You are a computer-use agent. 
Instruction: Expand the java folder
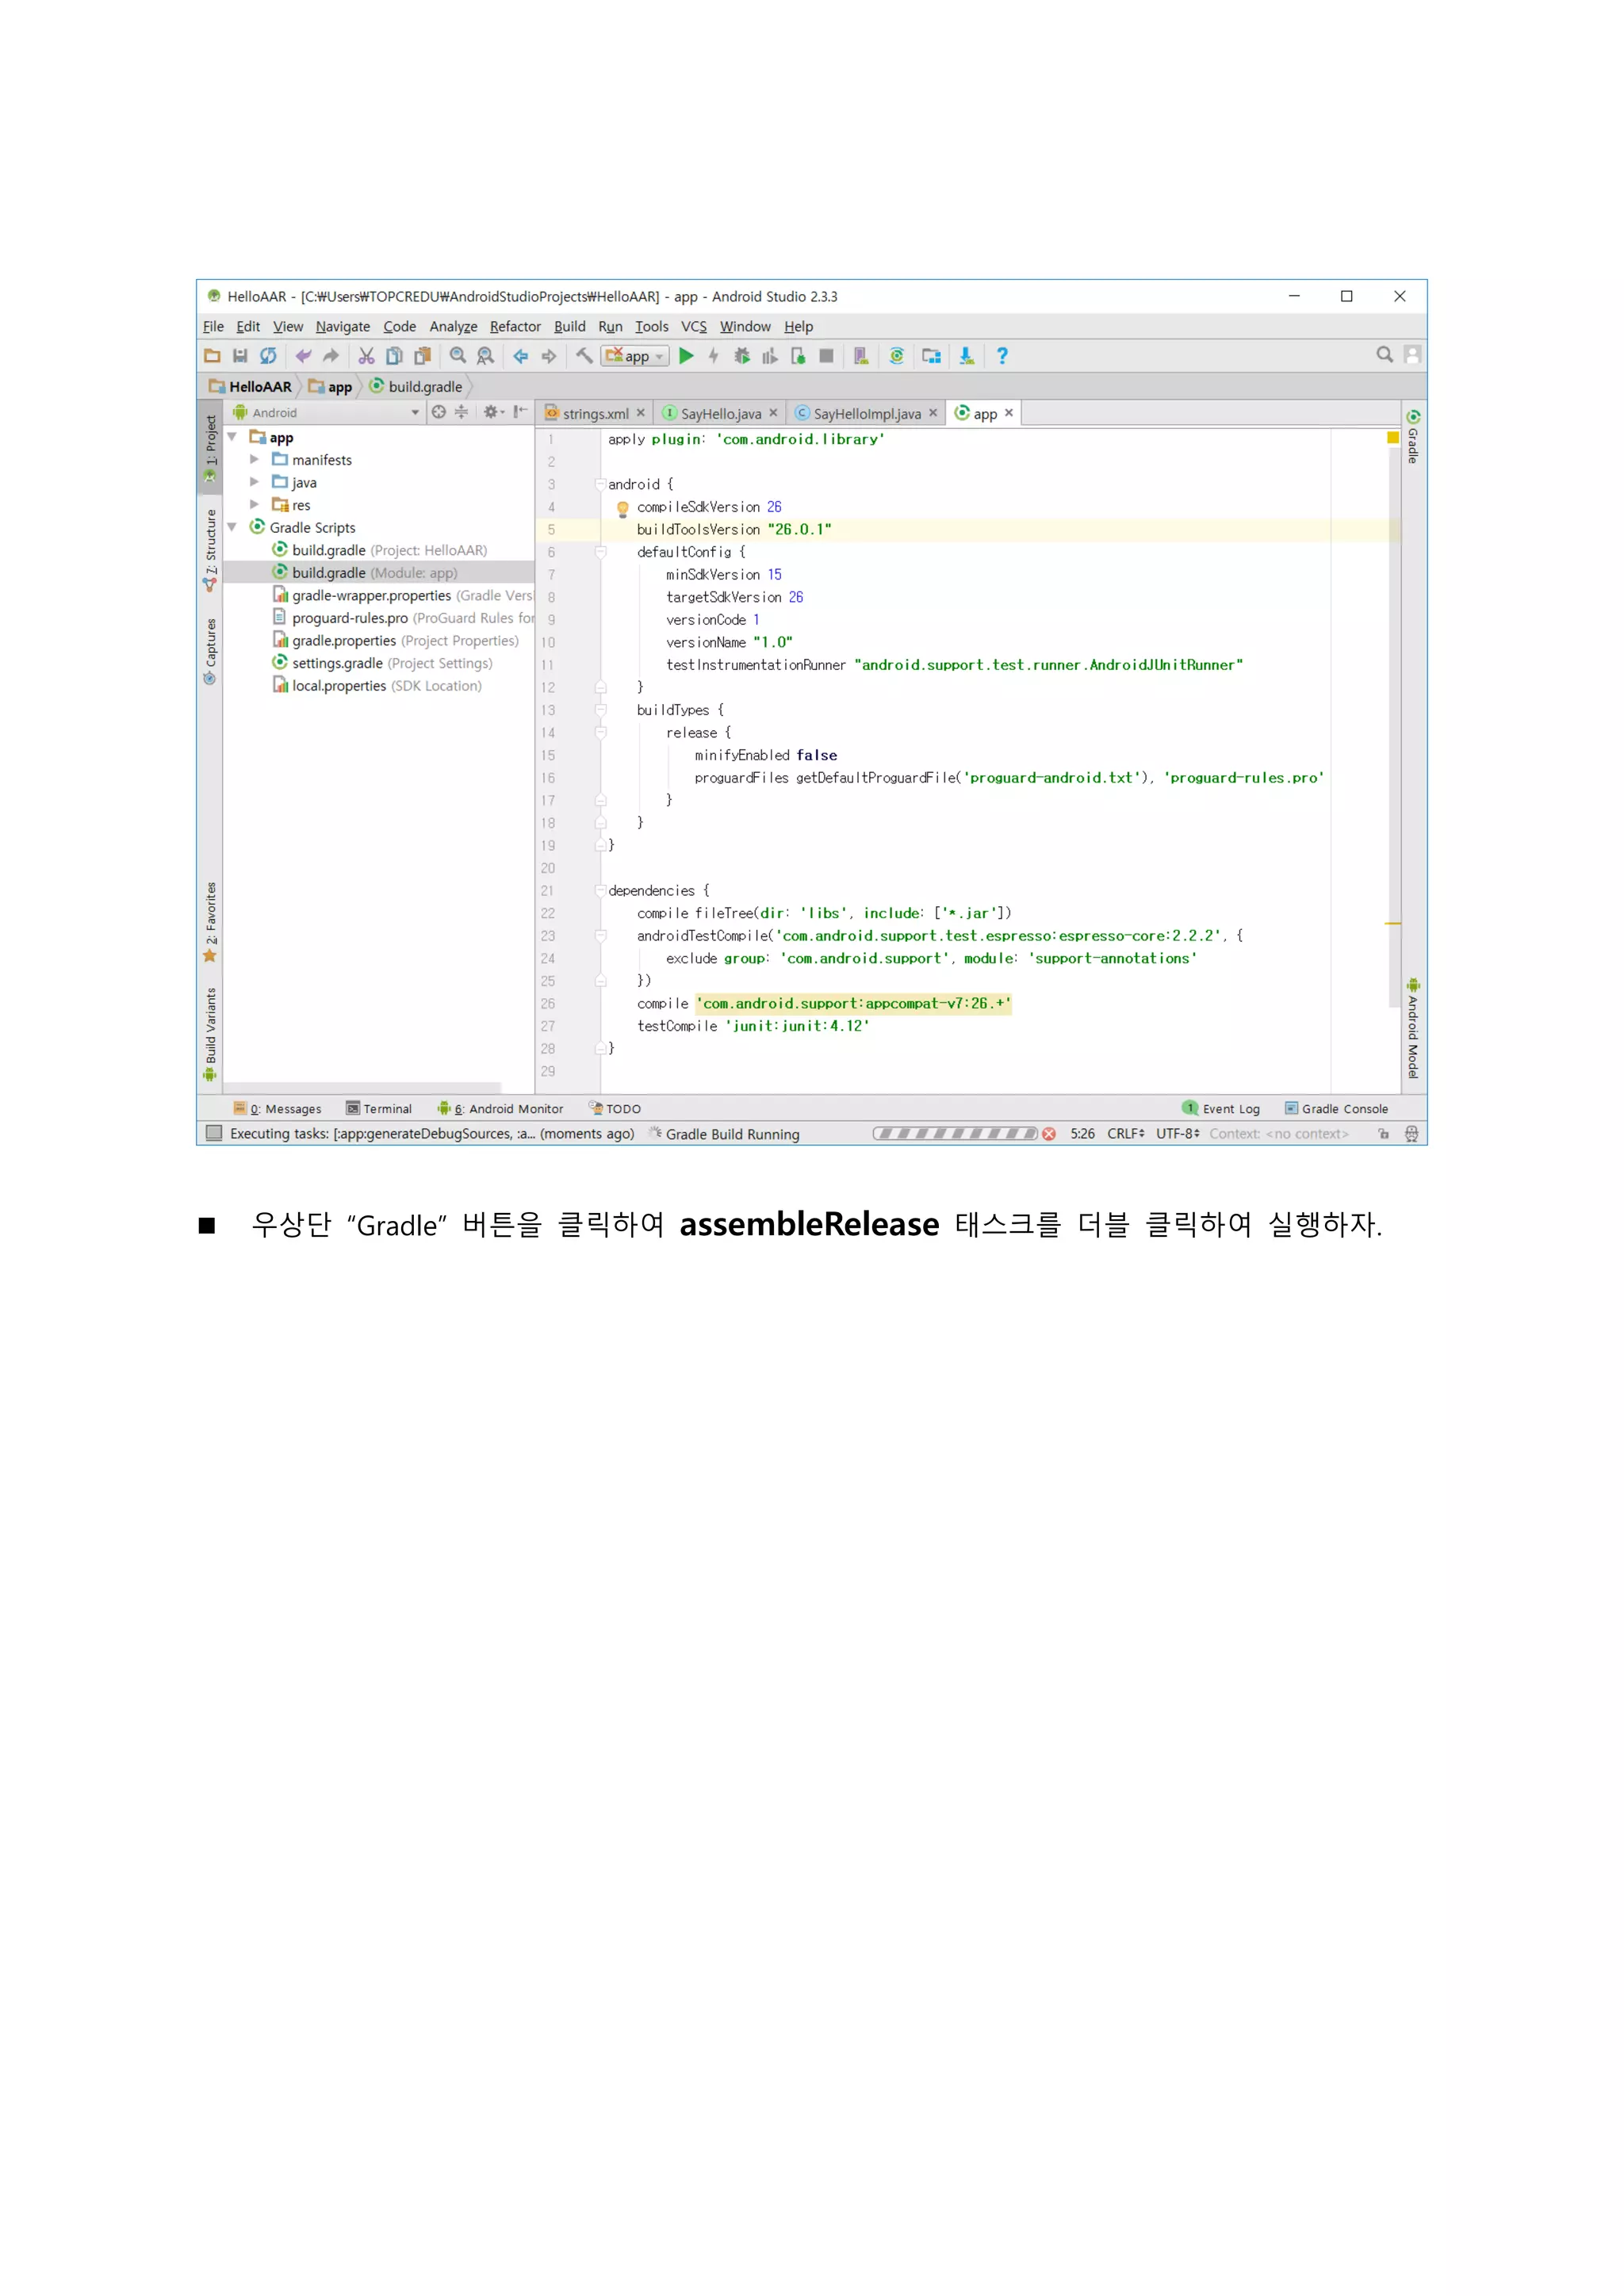point(254,482)
